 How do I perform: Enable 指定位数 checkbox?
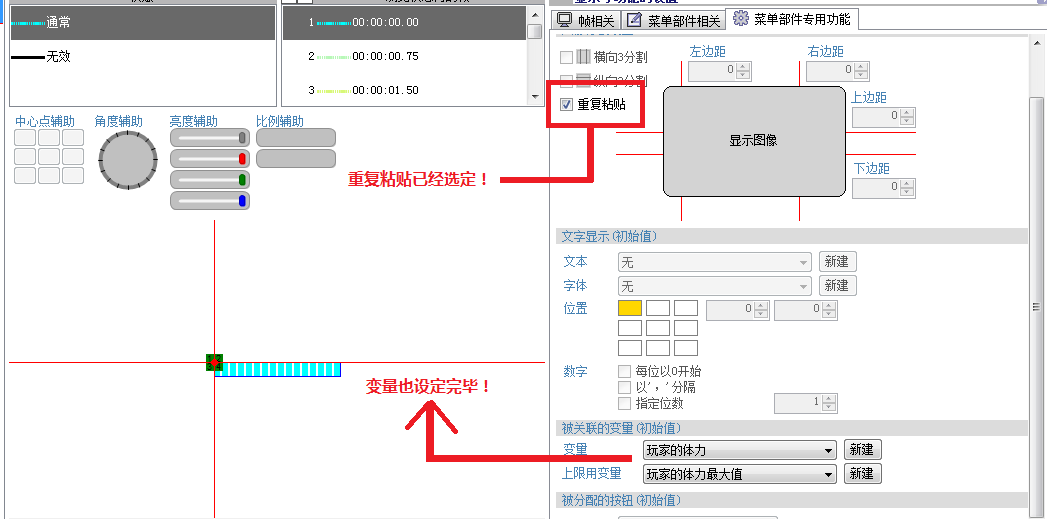click(x=624, y=403)
